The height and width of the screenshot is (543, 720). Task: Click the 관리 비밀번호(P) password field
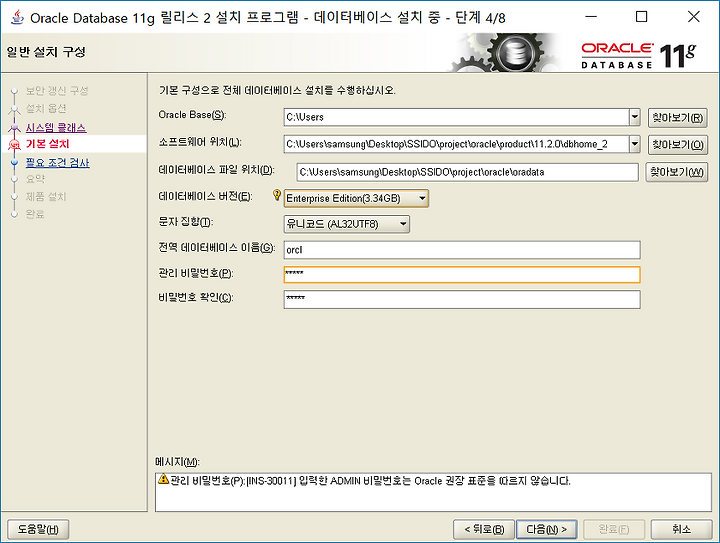pyautogui.click(x=462, y=274)
